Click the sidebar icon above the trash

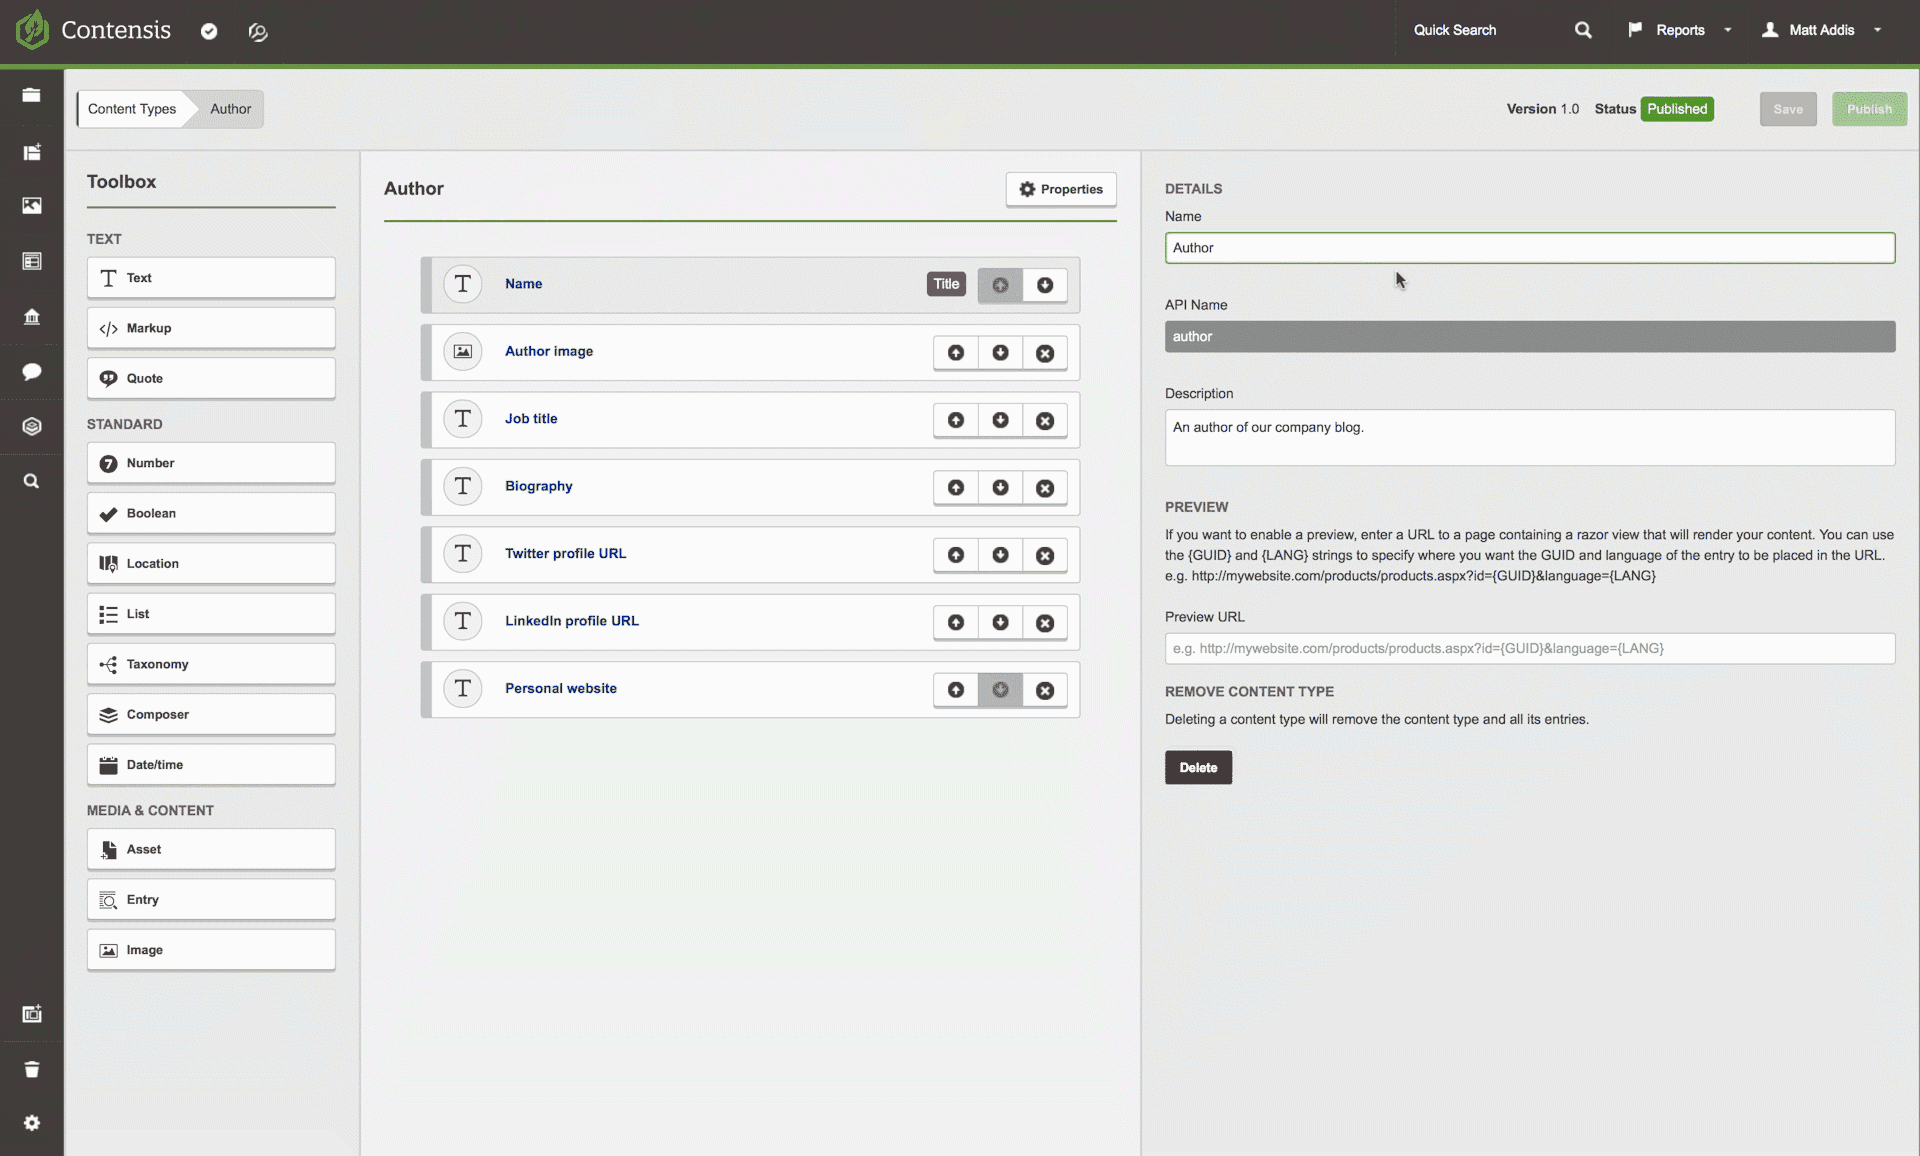[32, 1014]
